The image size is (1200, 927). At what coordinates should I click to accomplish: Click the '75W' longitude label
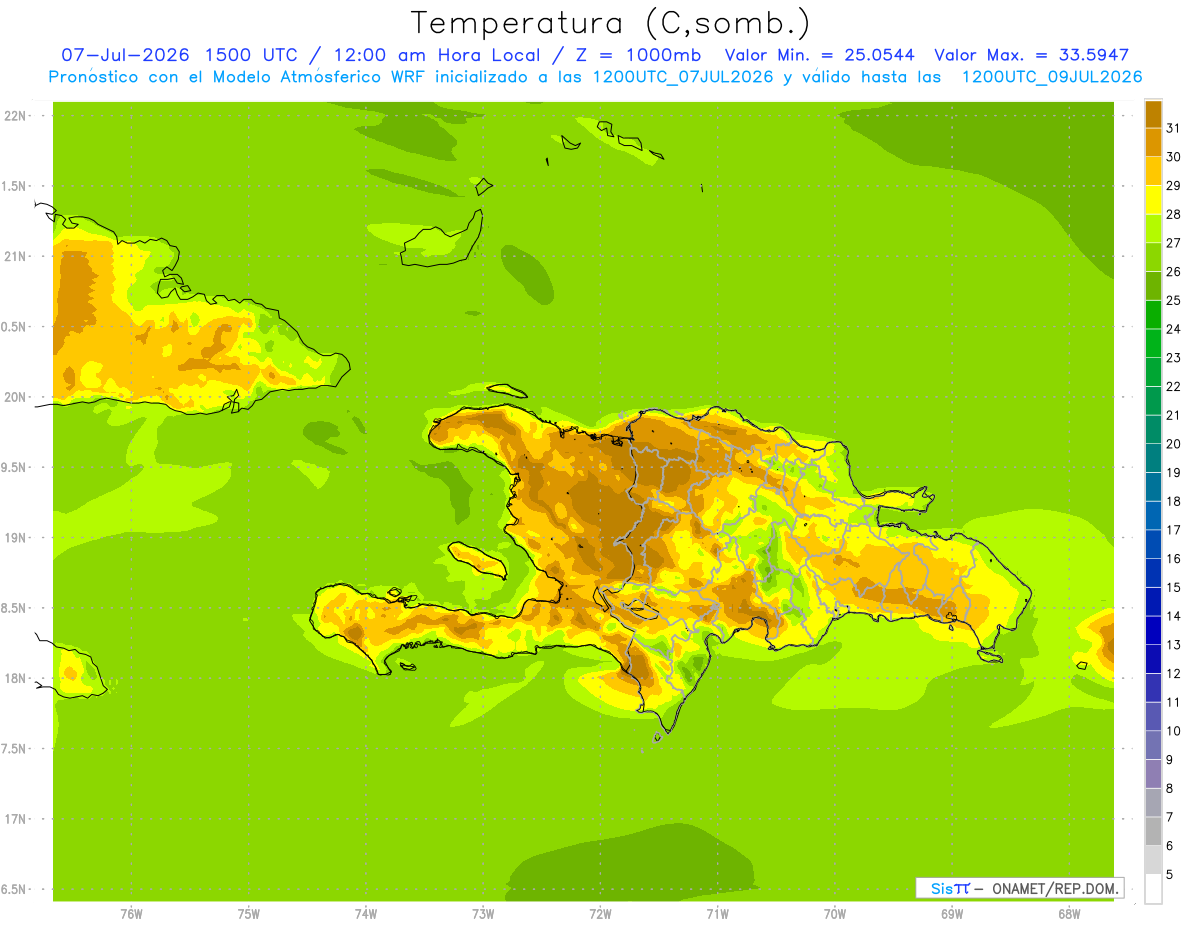(x=248, y=914)
